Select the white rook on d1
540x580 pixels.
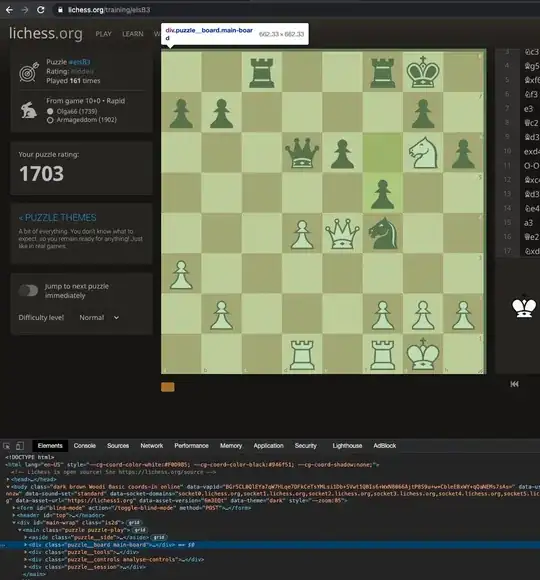coord(302,355)
